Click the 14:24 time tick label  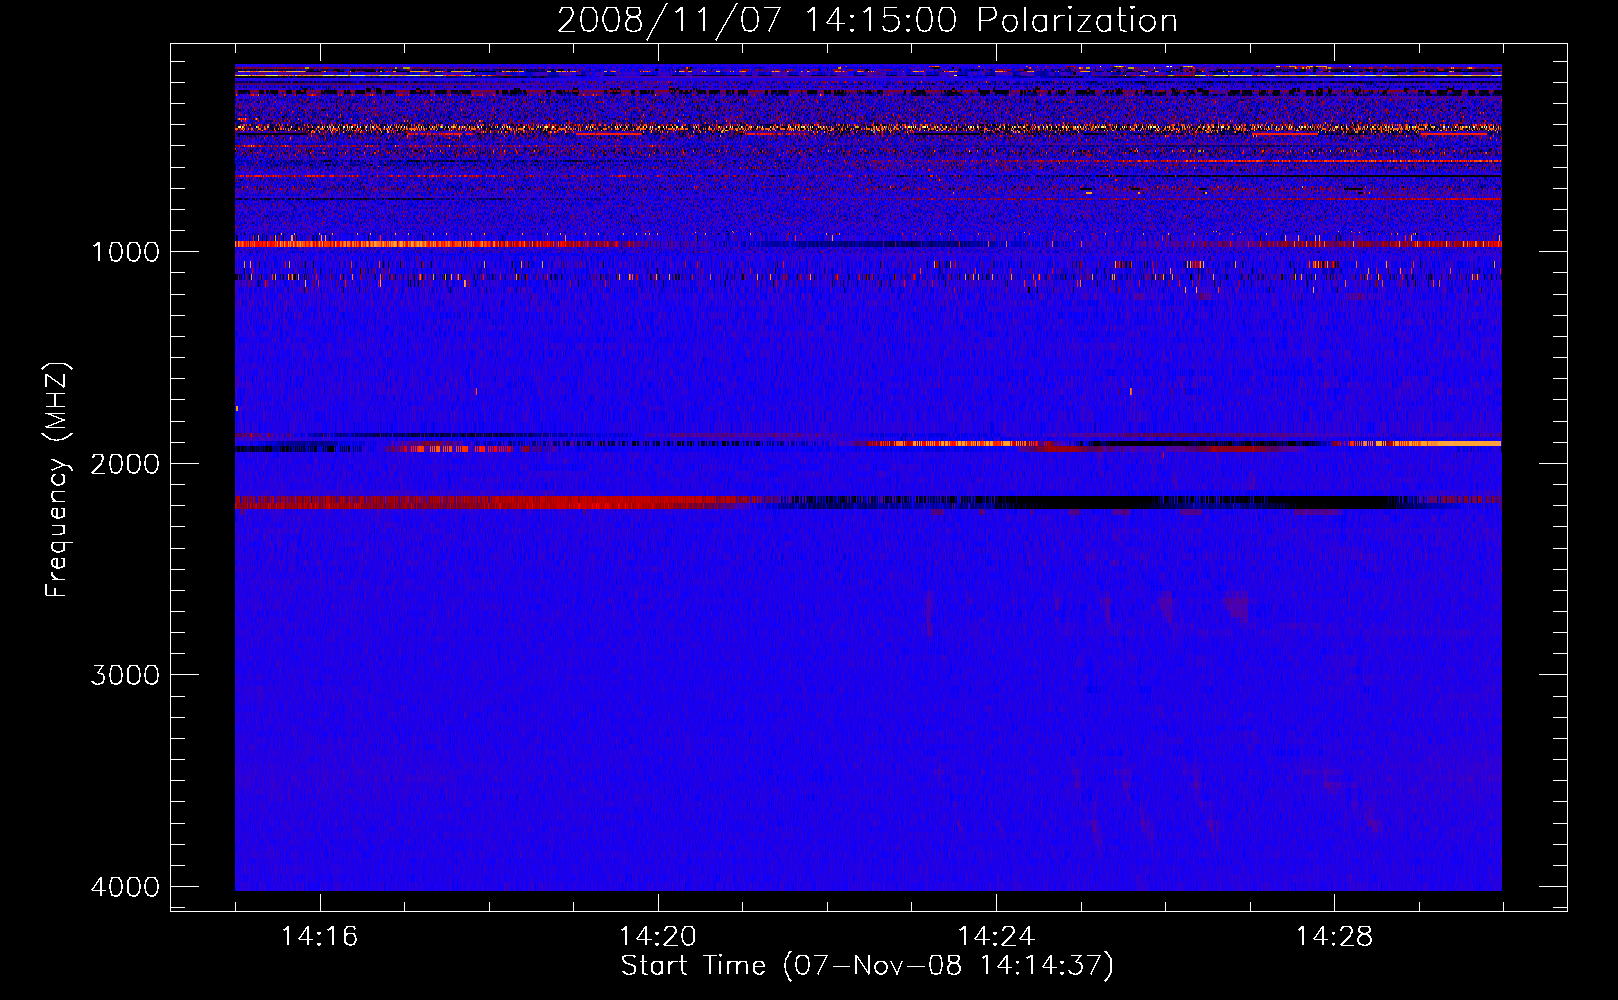tap(995, 937)
